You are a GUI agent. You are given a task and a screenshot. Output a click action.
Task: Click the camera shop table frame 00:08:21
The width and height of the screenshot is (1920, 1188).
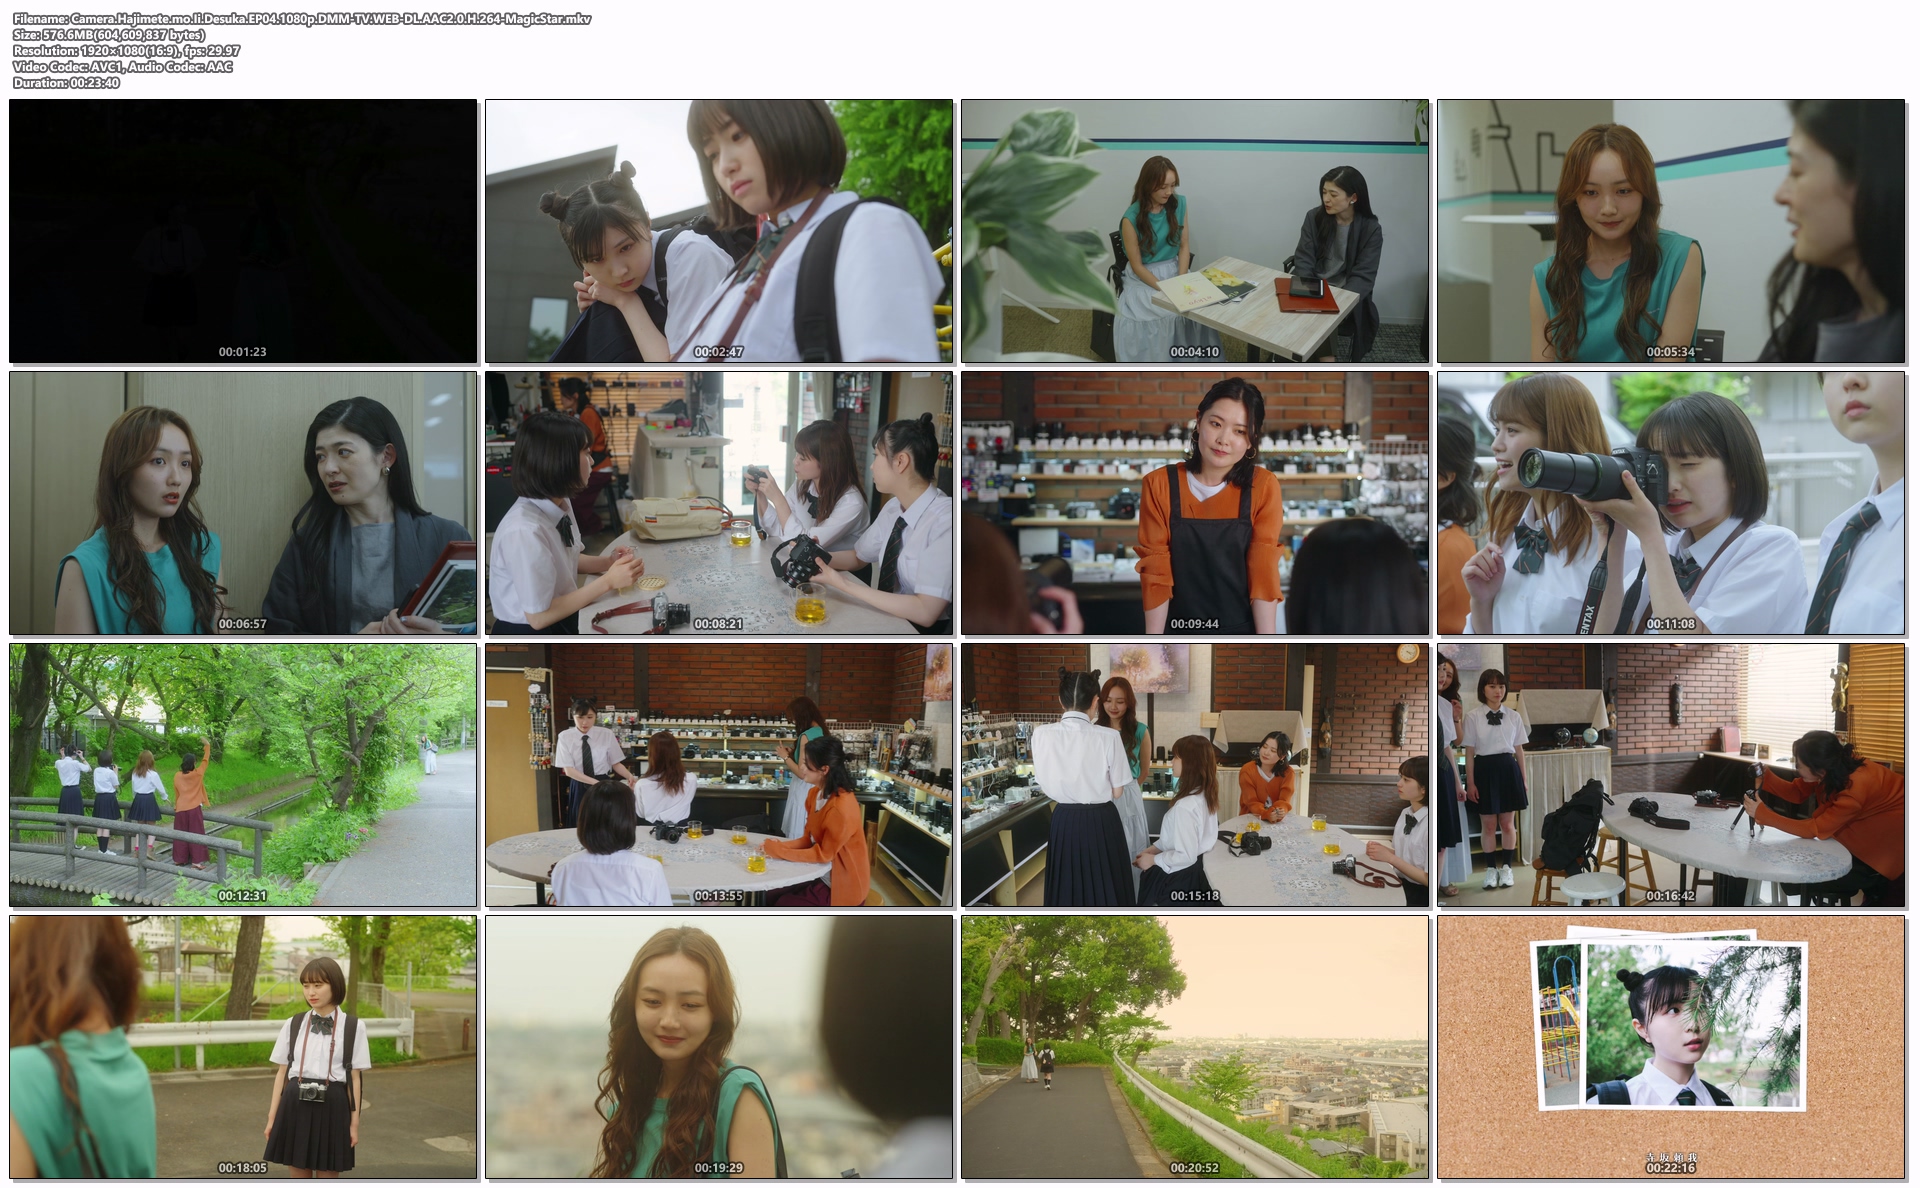(x=719, y=503)
